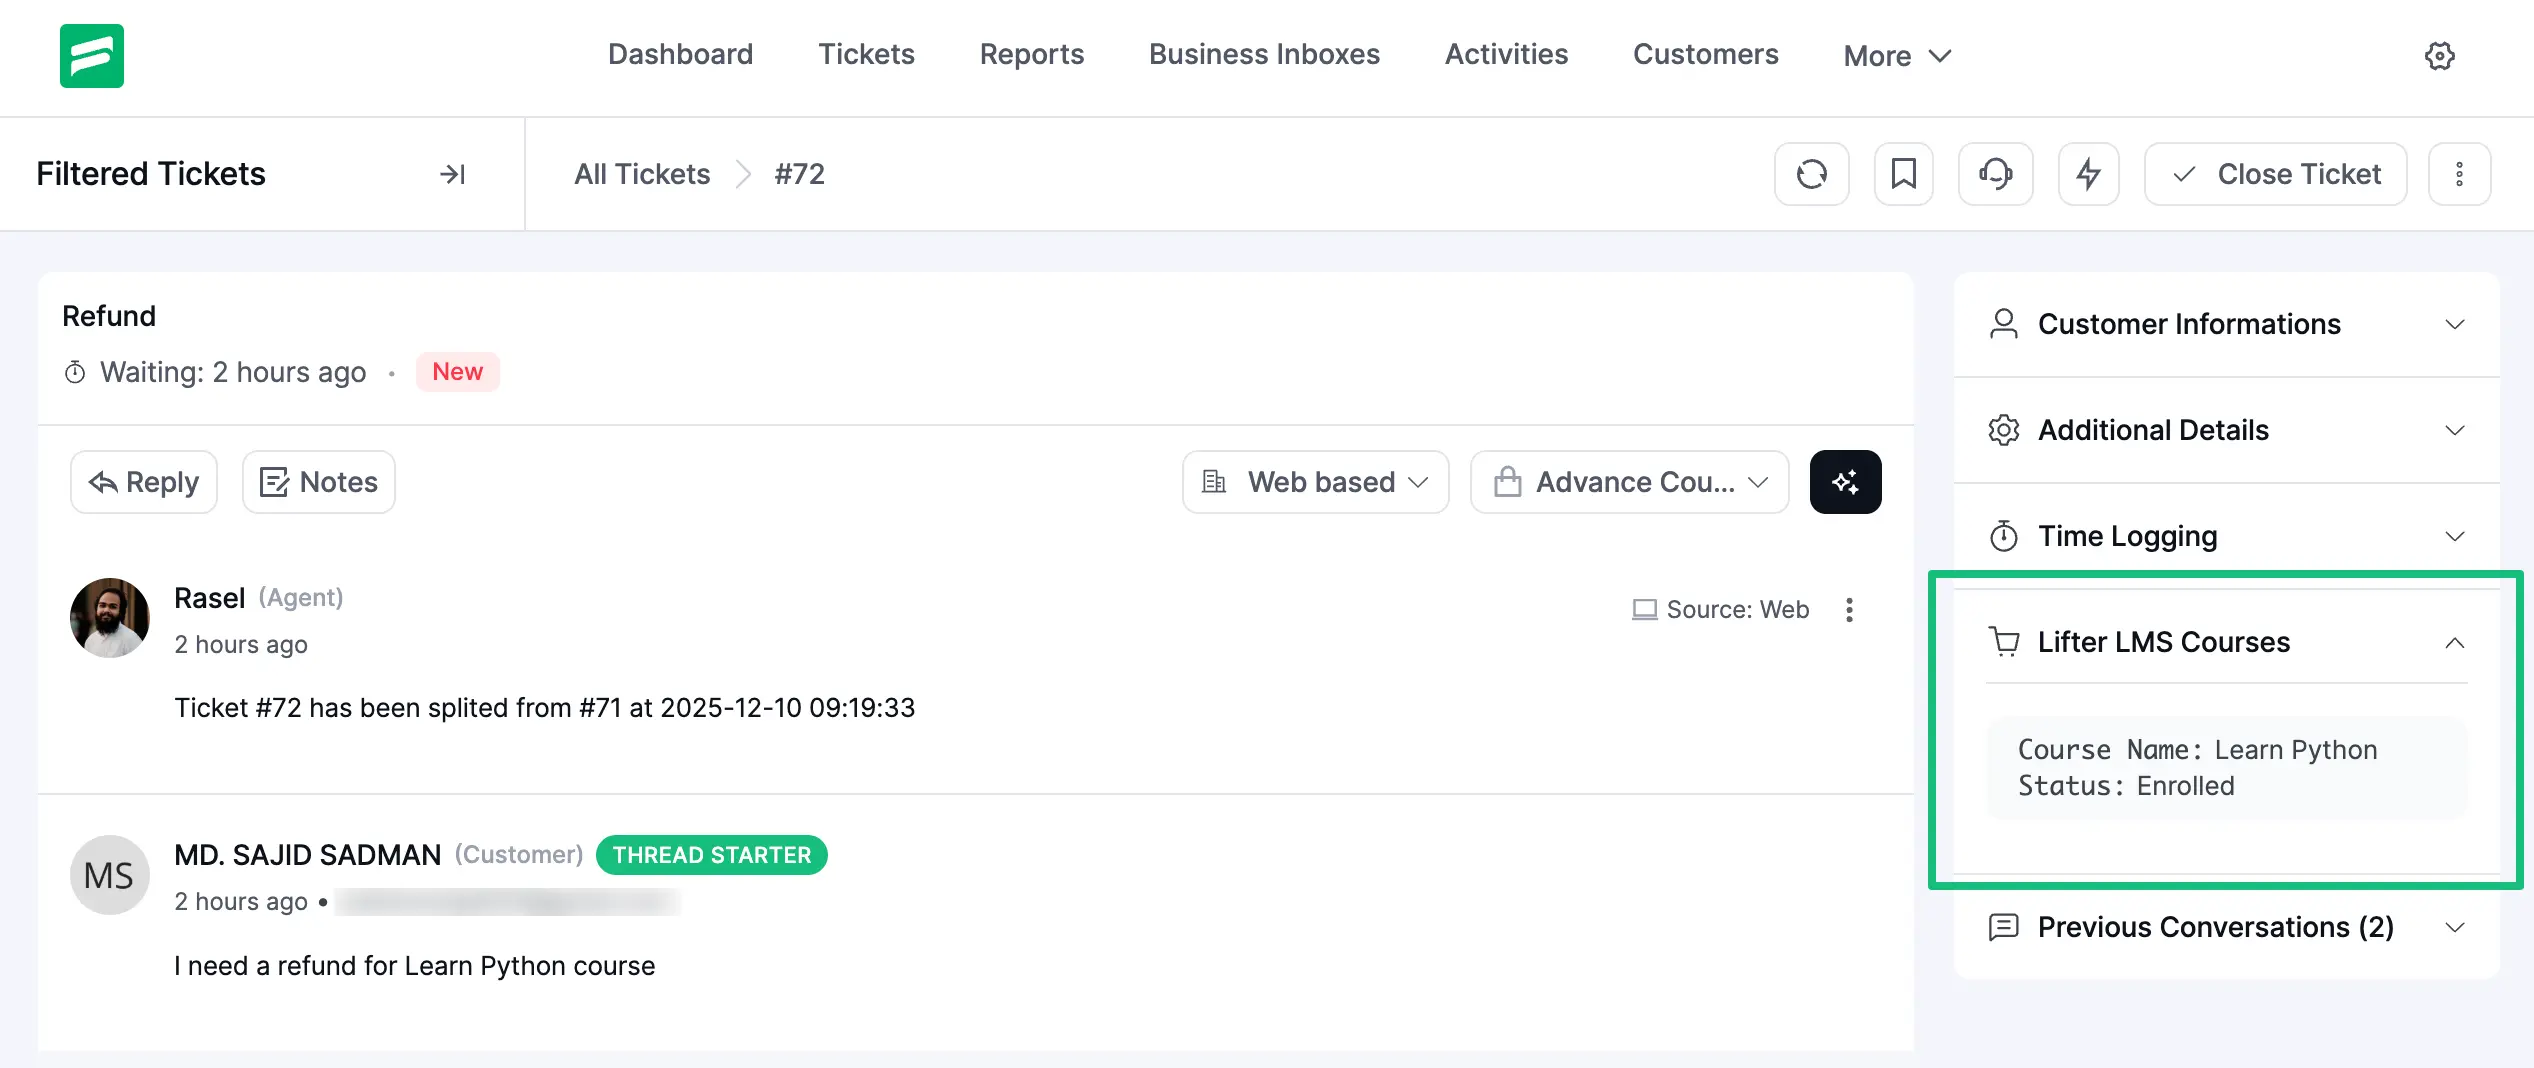Screen dimensions: 2534x1068
Task: Click the shopping cart icon beside Lifter LMS Courses
Action: [2004, 641]
